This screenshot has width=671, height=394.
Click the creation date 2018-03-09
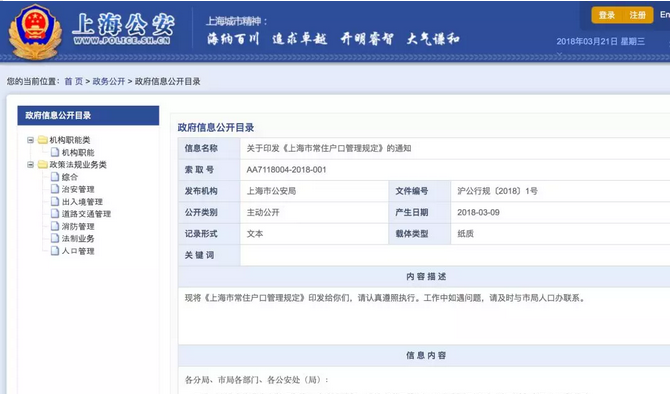pyautogui.click(x=478, y=213)
